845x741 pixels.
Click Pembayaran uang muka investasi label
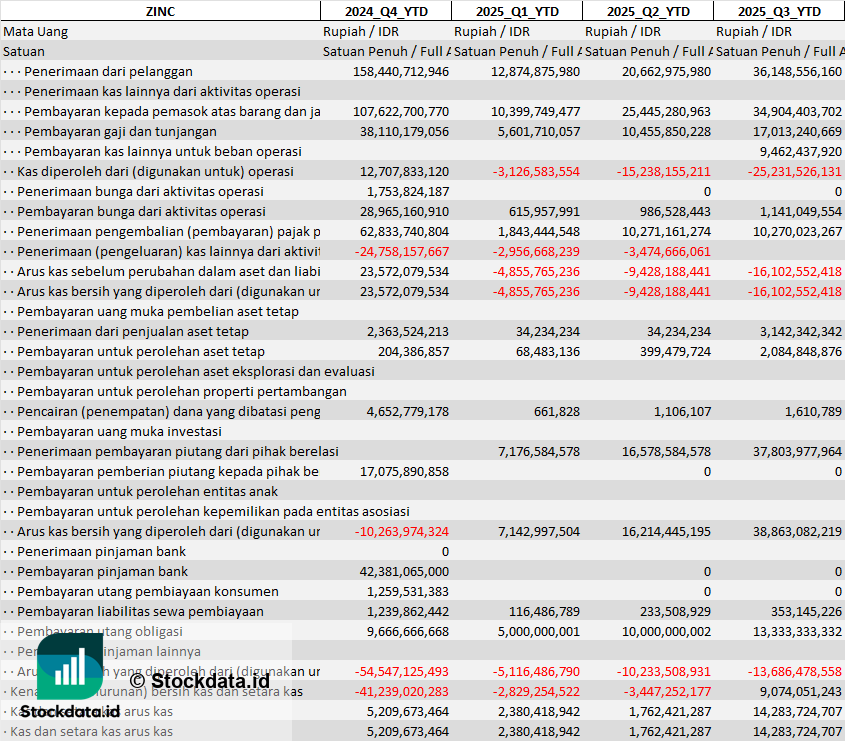tap(119, 431)
